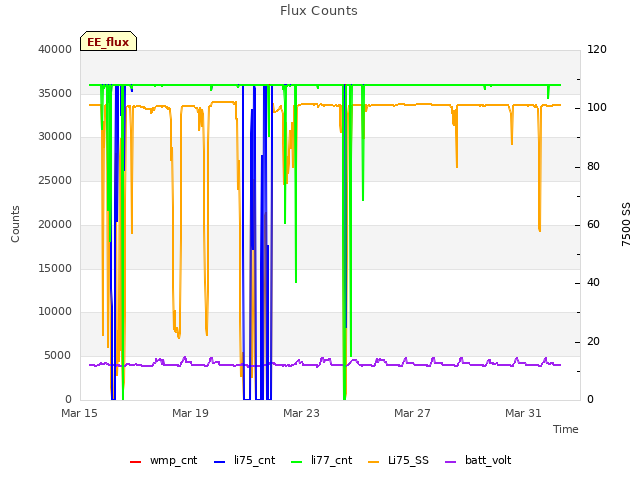Click the orange Li75_SS legend swatch

point(373,462)
